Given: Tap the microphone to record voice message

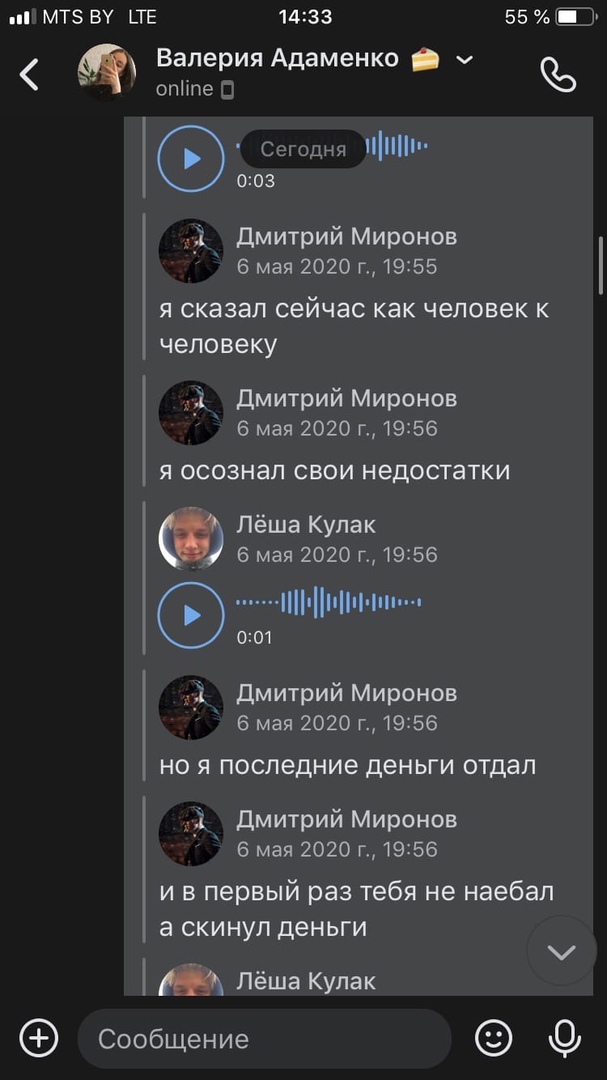Looking at the screenshot, I should (564, 1039).
